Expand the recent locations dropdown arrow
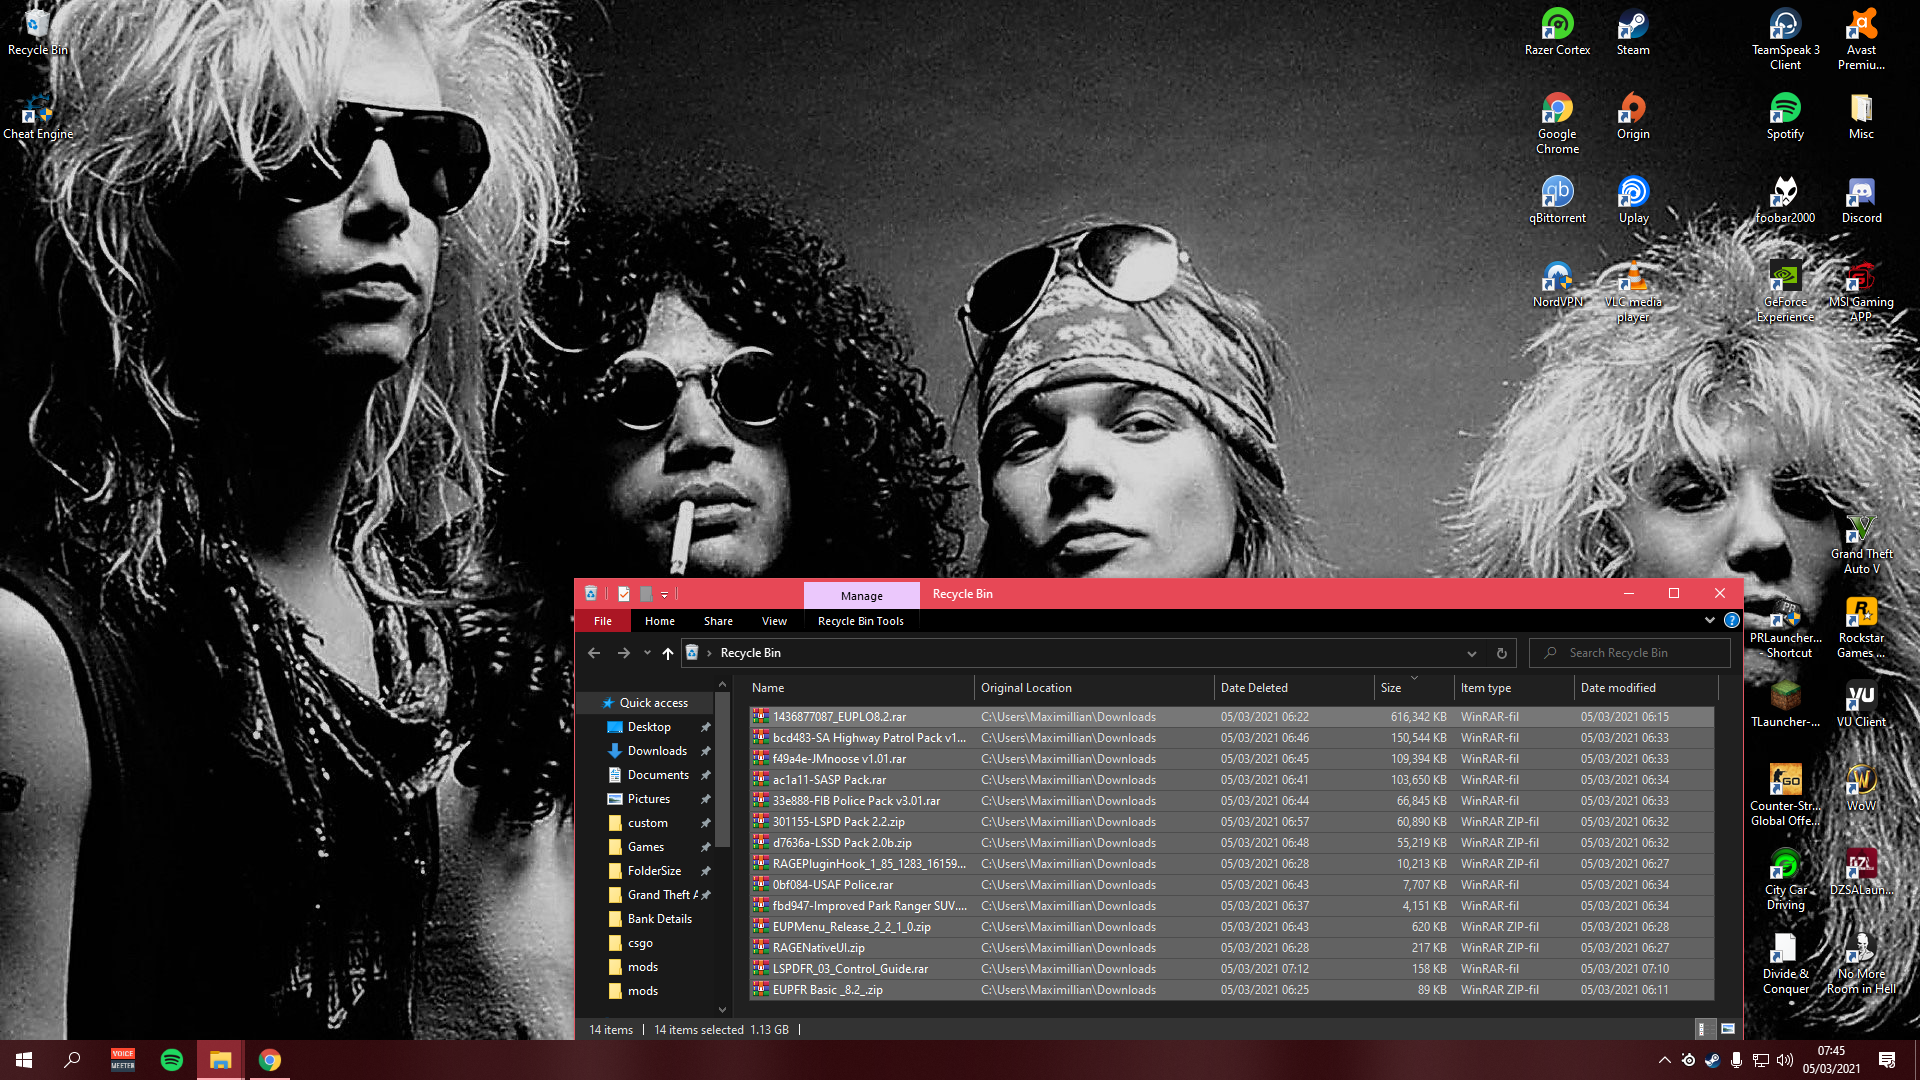The image size is (1920, 1080). (647, 653)
